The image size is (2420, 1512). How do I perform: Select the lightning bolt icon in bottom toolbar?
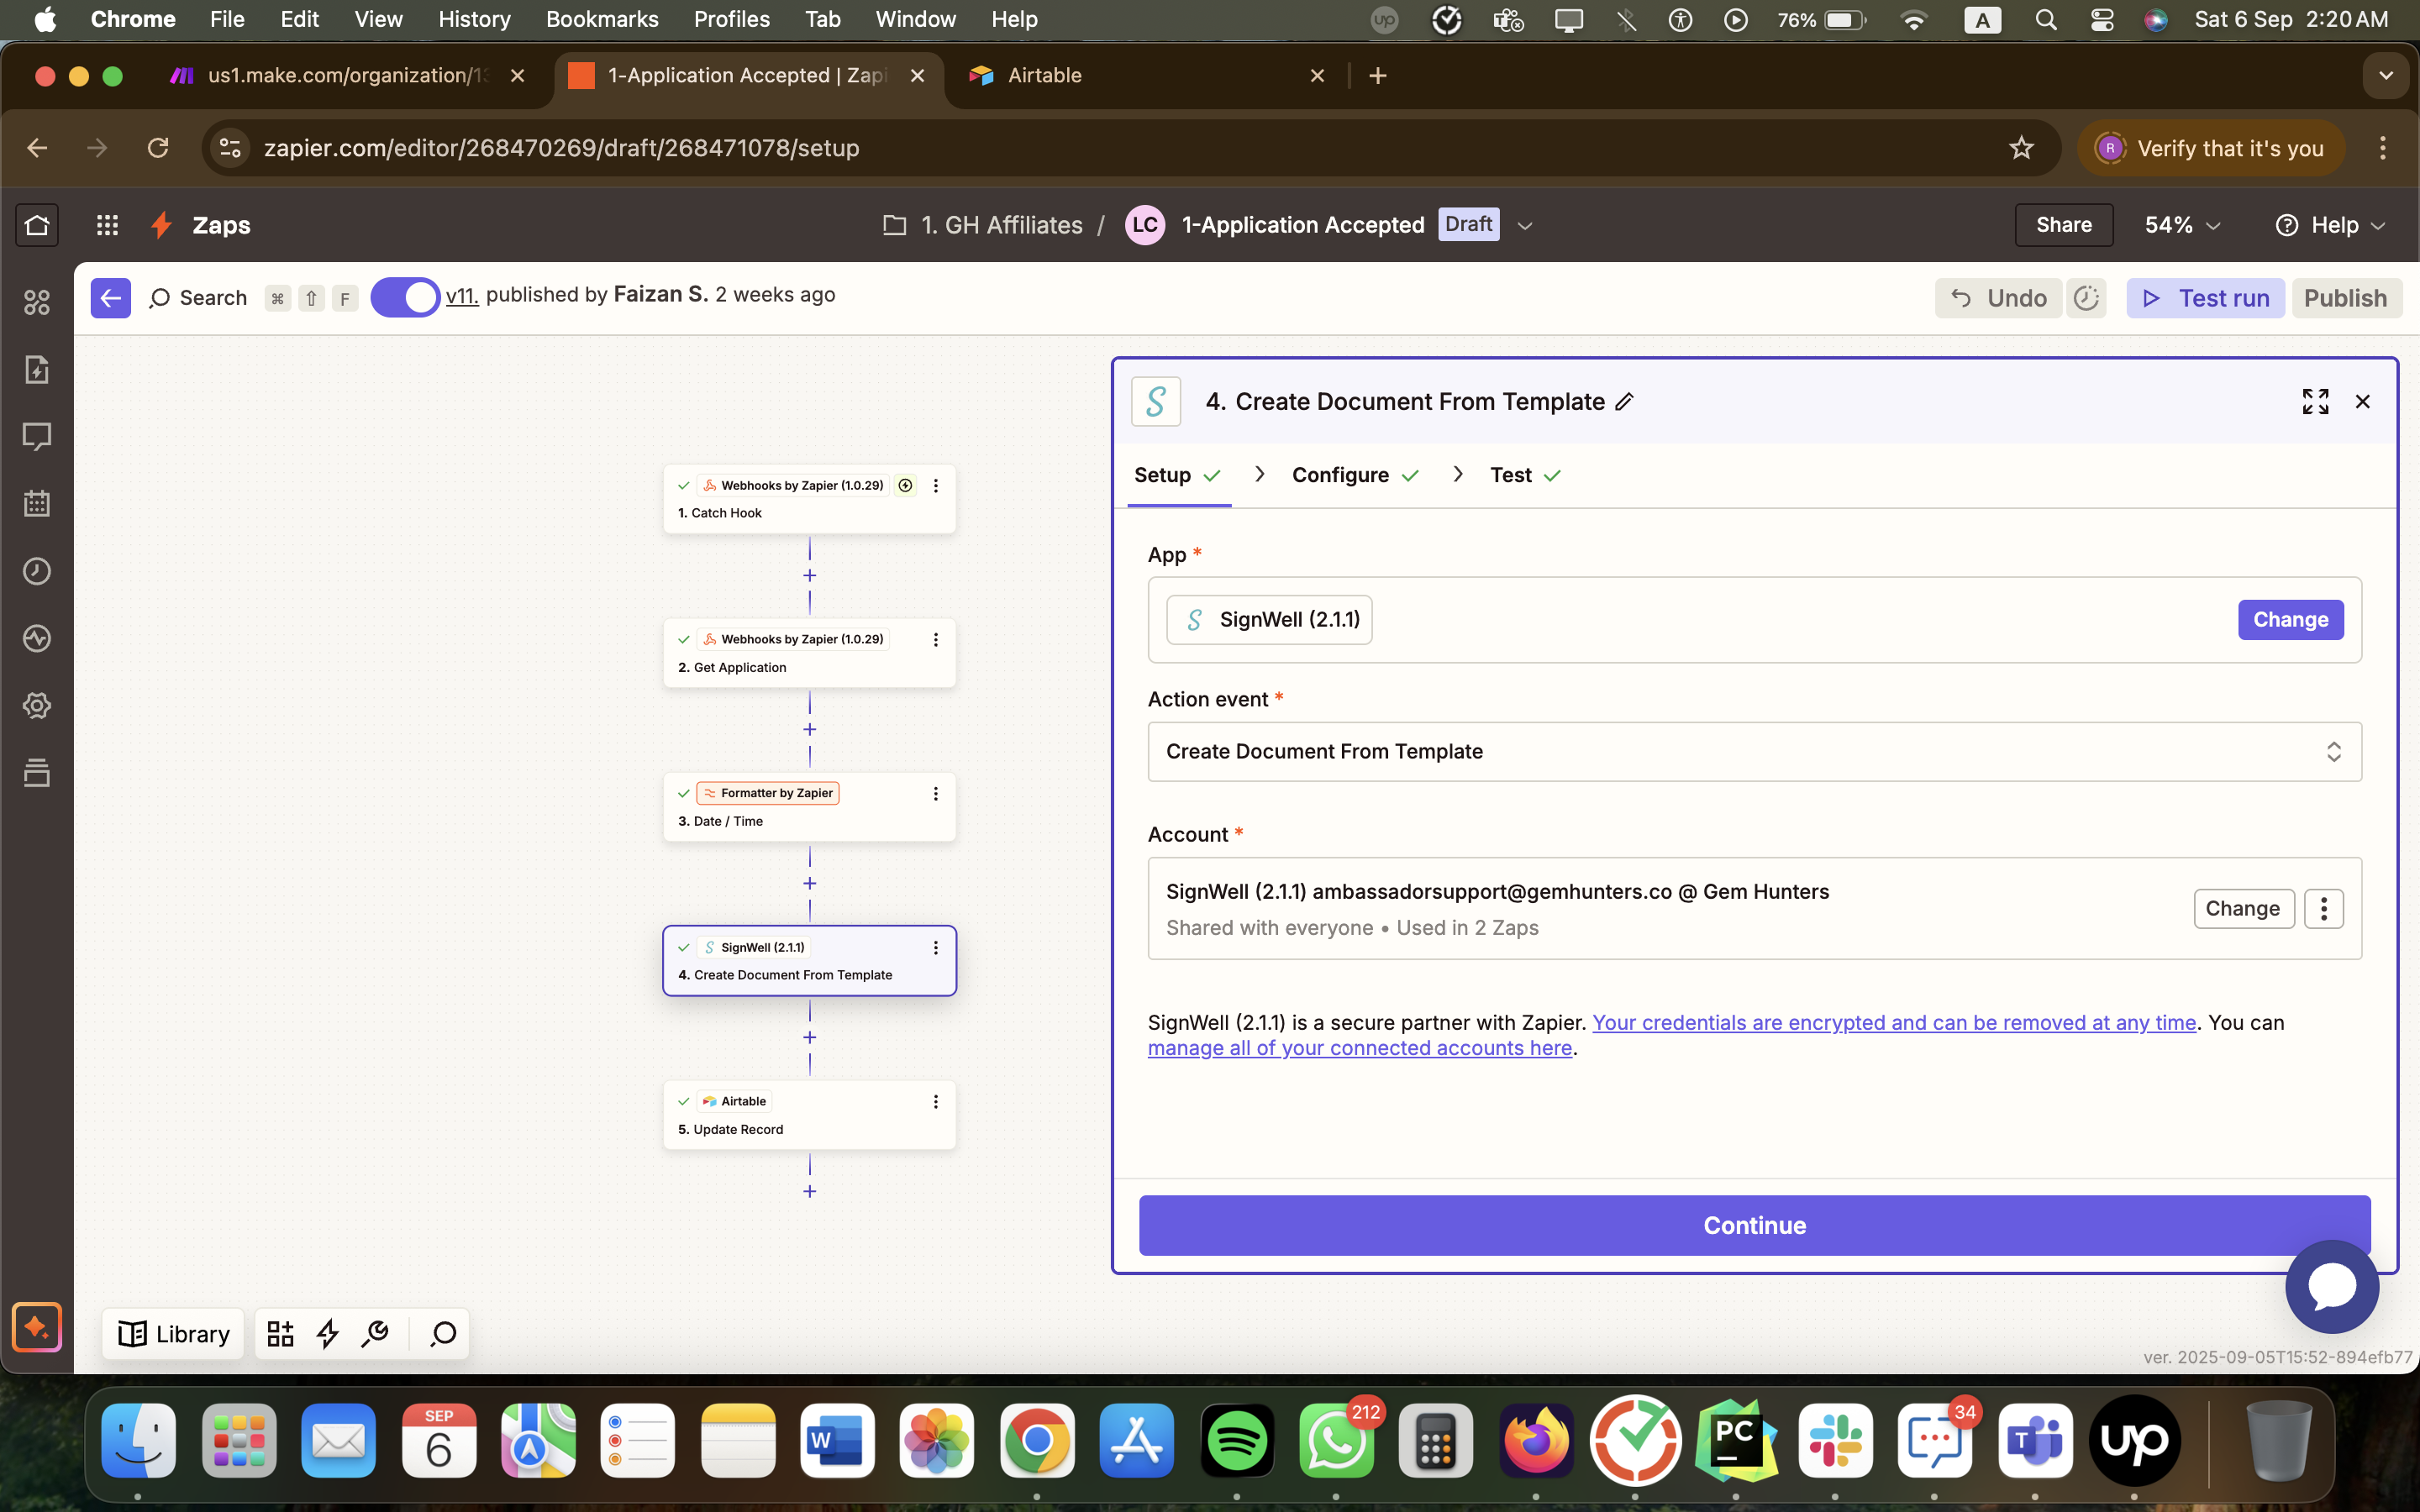pyautogui.click(x=328, y=1333)
